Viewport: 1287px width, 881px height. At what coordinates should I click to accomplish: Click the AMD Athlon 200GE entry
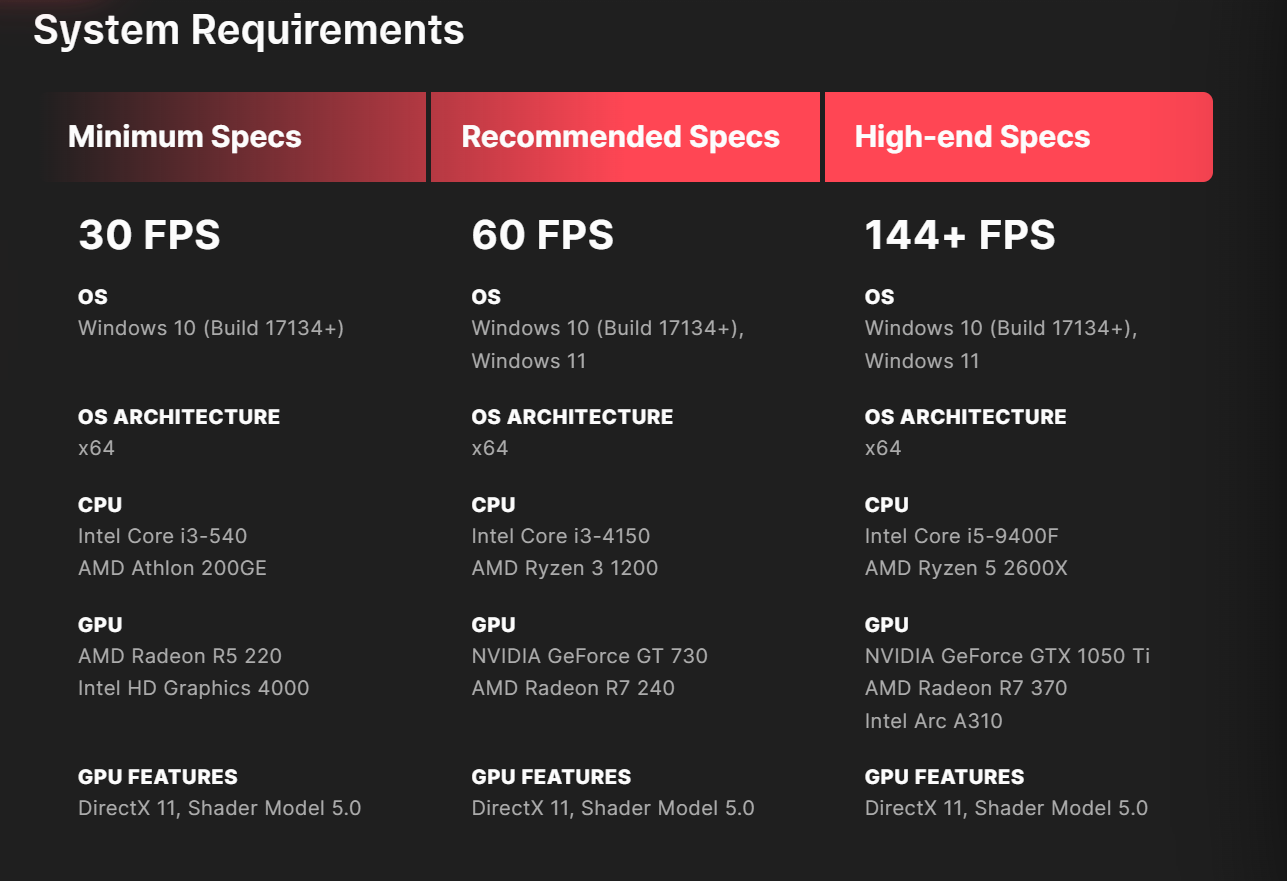[x=172, y=568]
